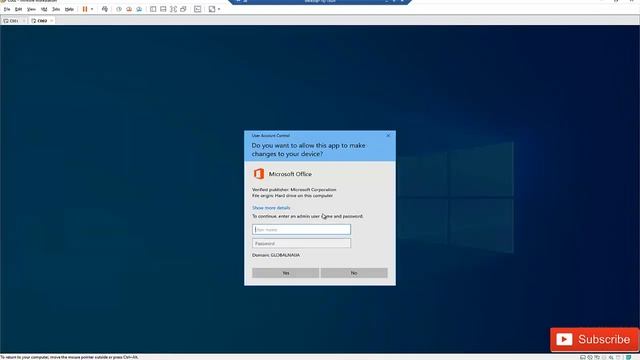Click Verified publisher Microsoft Corporation text
Image resolution: width=640 pixels, height=360 pixels.
click(x=294, y=189)
